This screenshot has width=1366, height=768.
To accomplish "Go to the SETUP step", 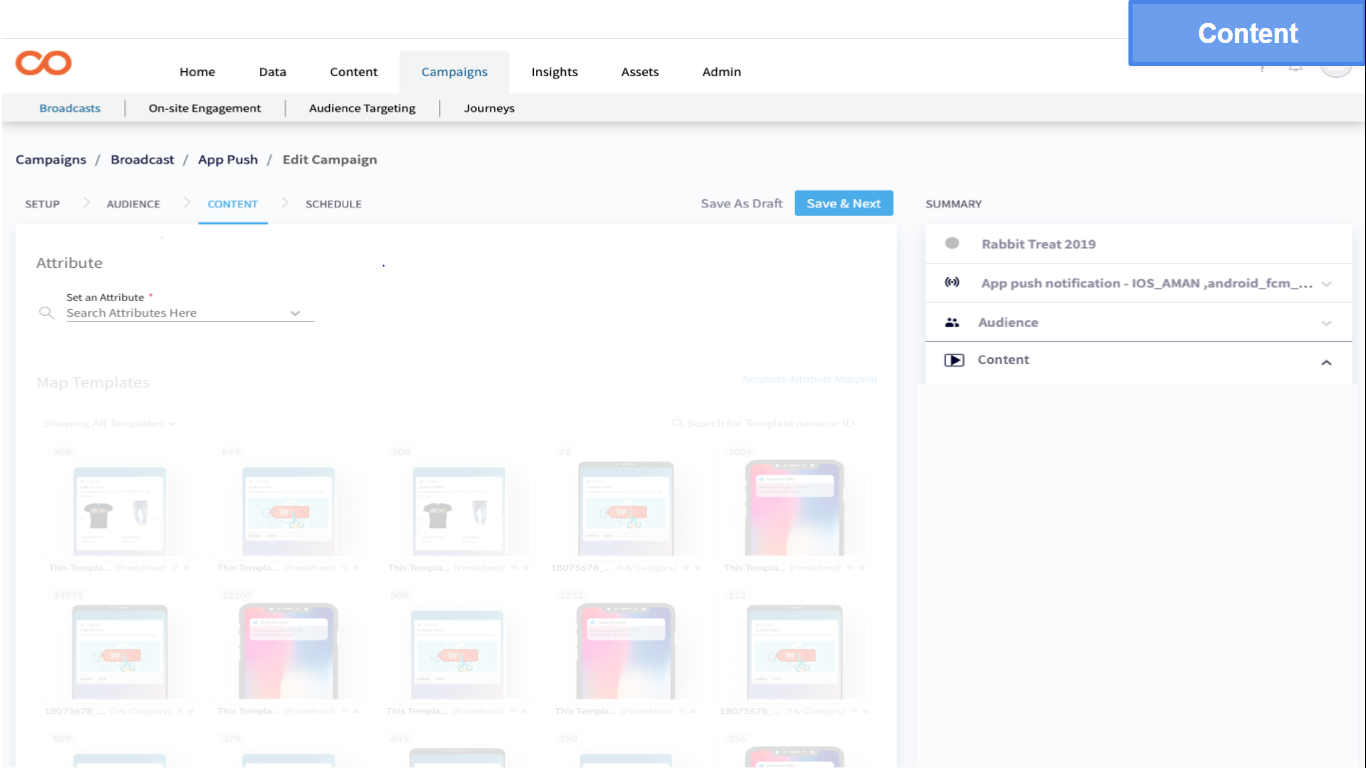I will [42, 204].
